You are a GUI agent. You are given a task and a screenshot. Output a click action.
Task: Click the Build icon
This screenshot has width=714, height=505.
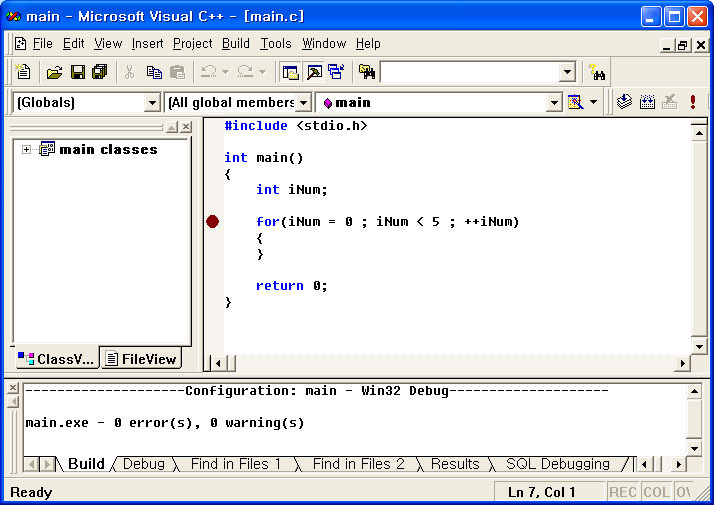click(647, 102)
